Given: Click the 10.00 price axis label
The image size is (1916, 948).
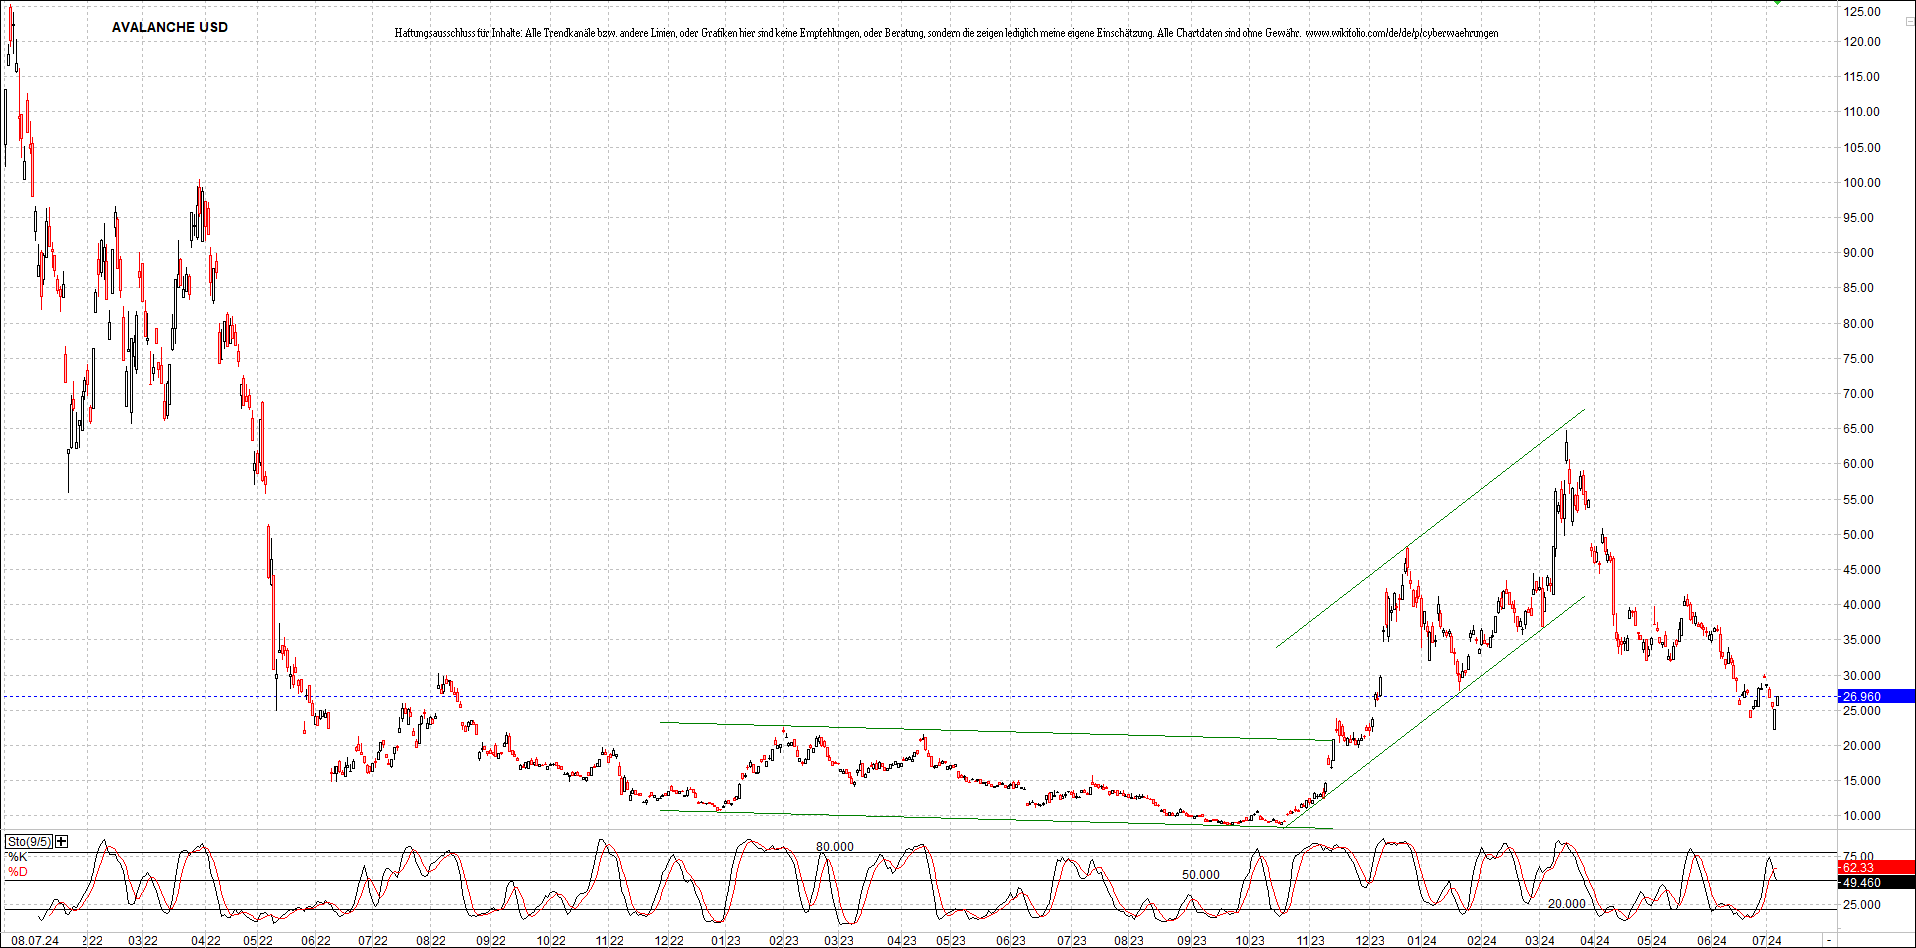Looking at the screenshot, I should [1862, 816].
